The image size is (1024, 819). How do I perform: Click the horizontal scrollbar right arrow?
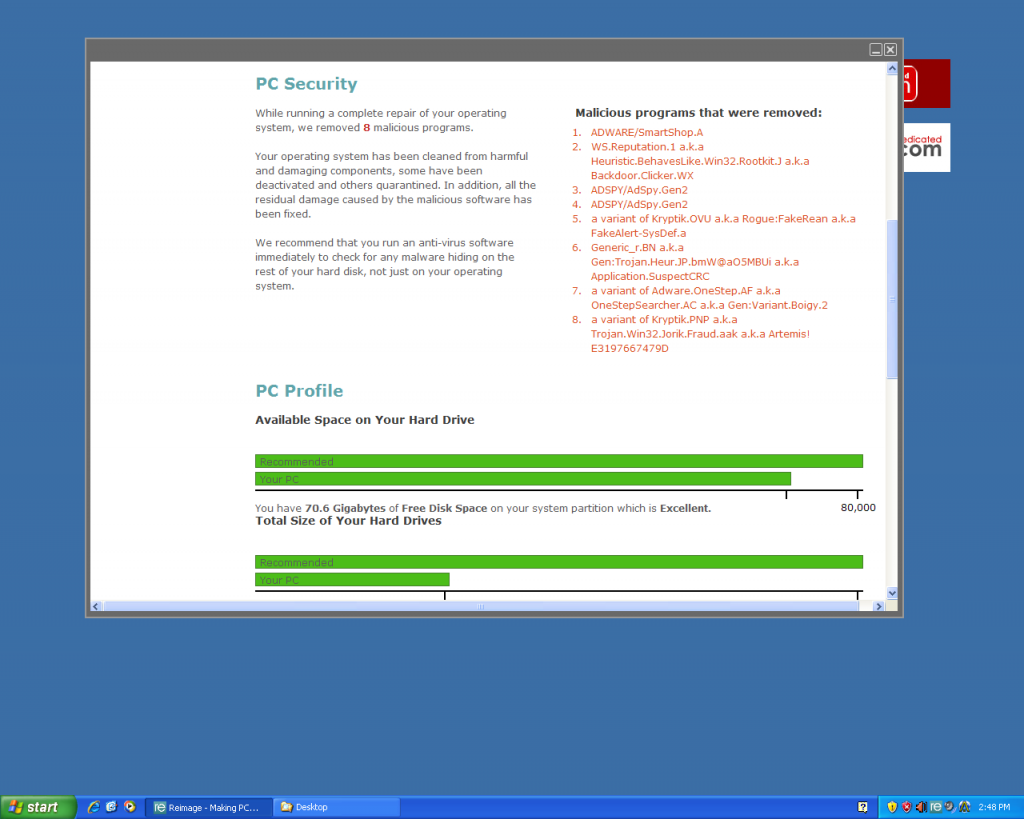[x=878, y=607]
